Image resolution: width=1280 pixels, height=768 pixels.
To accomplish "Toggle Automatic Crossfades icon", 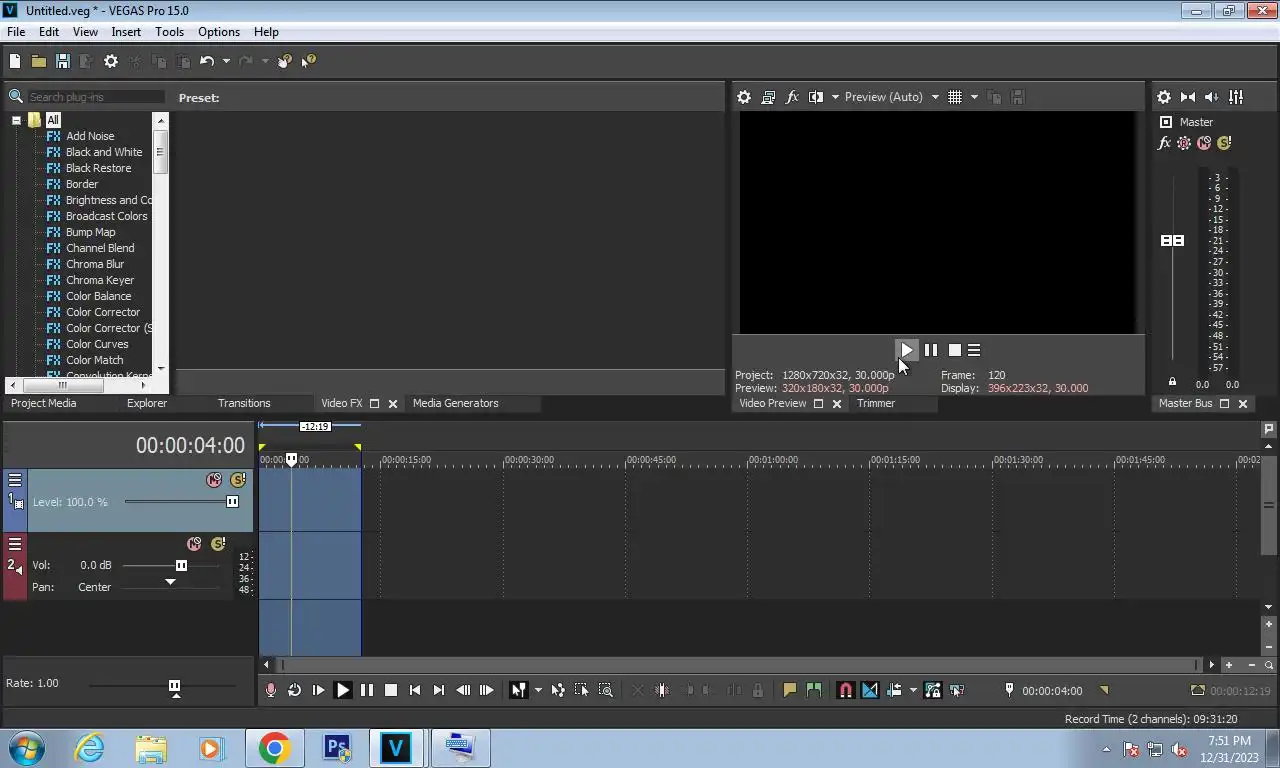I will tap(870, 690).
